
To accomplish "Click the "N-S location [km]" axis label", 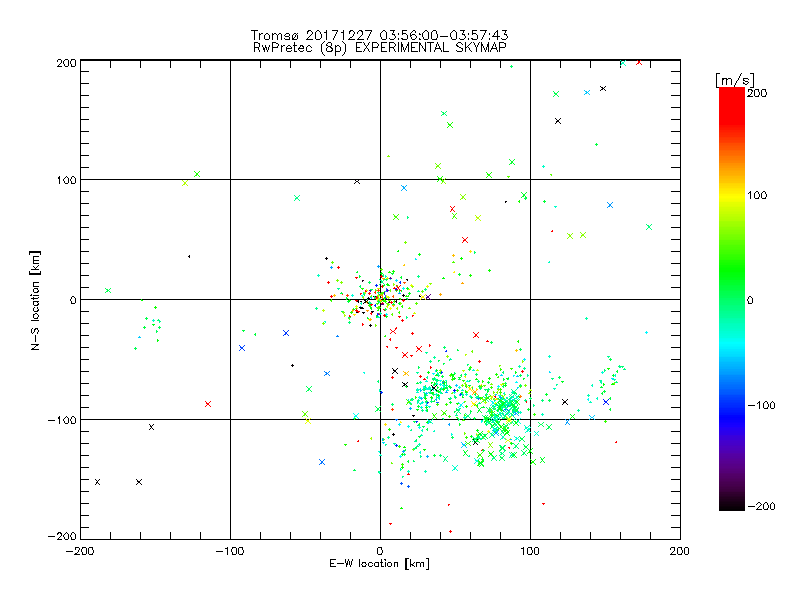I will point(35,300).
